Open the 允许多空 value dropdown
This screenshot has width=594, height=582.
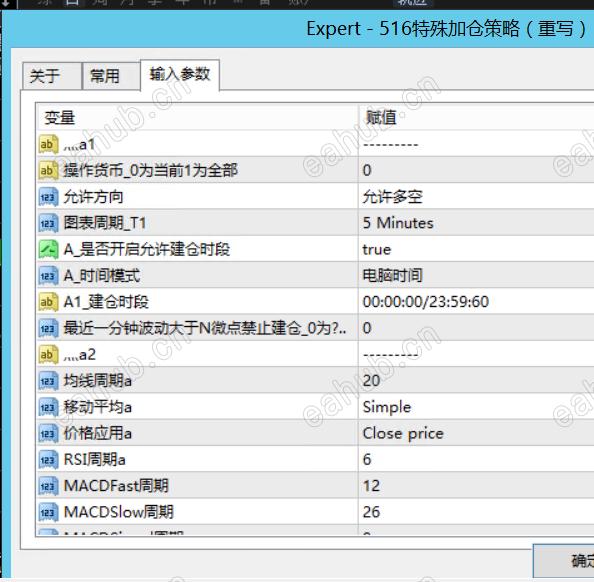point(476,197)
